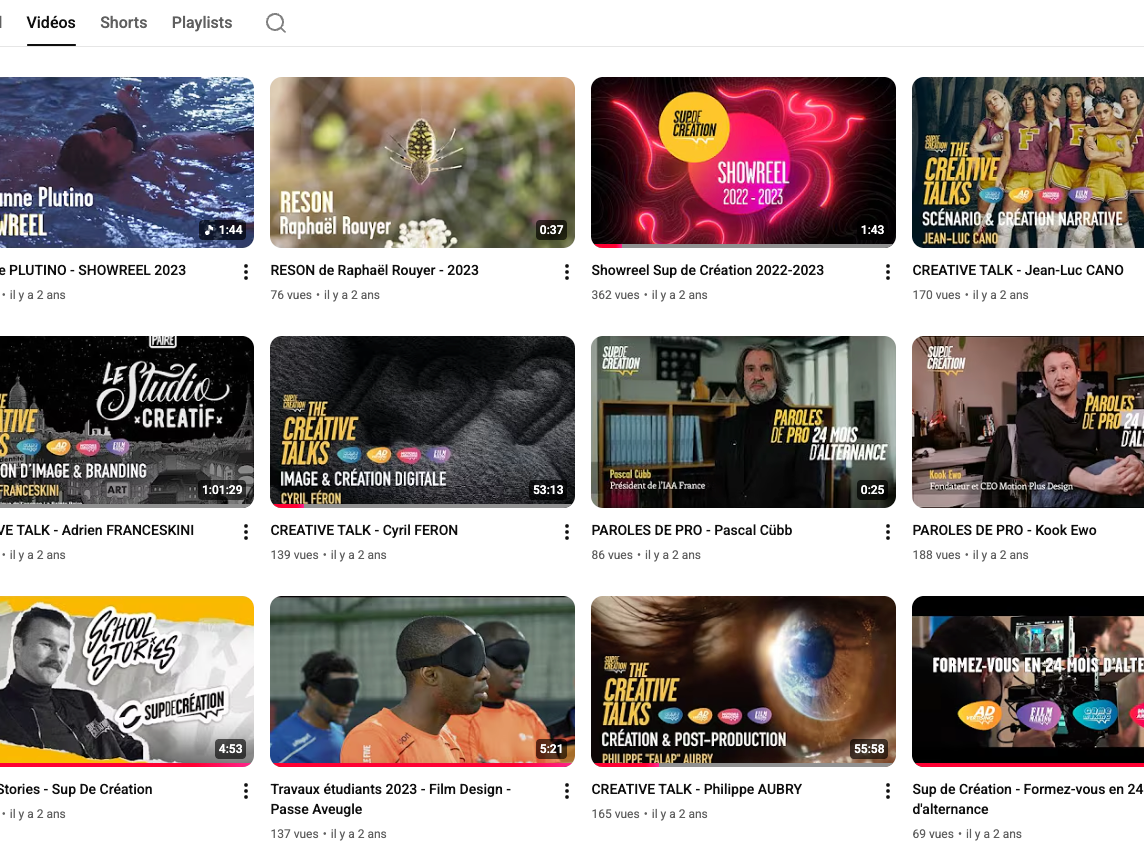Play the Cyril Féron Image & Création Digitale thumbnail

coord(422,421)
